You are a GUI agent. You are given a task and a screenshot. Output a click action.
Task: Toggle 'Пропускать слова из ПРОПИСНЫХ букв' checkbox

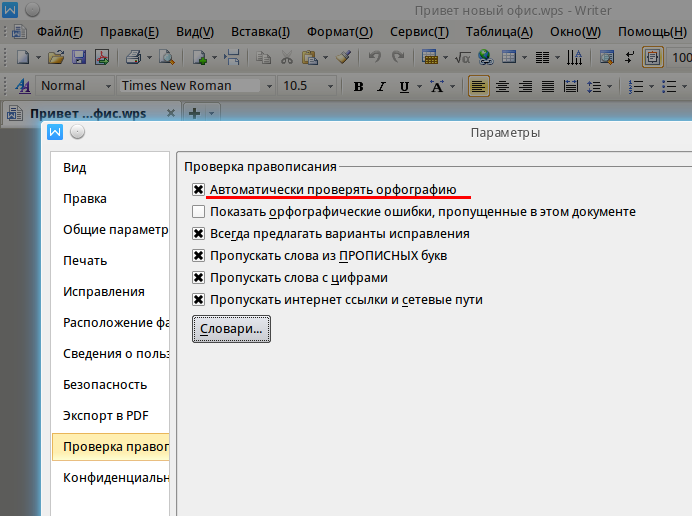pos(198,256)
